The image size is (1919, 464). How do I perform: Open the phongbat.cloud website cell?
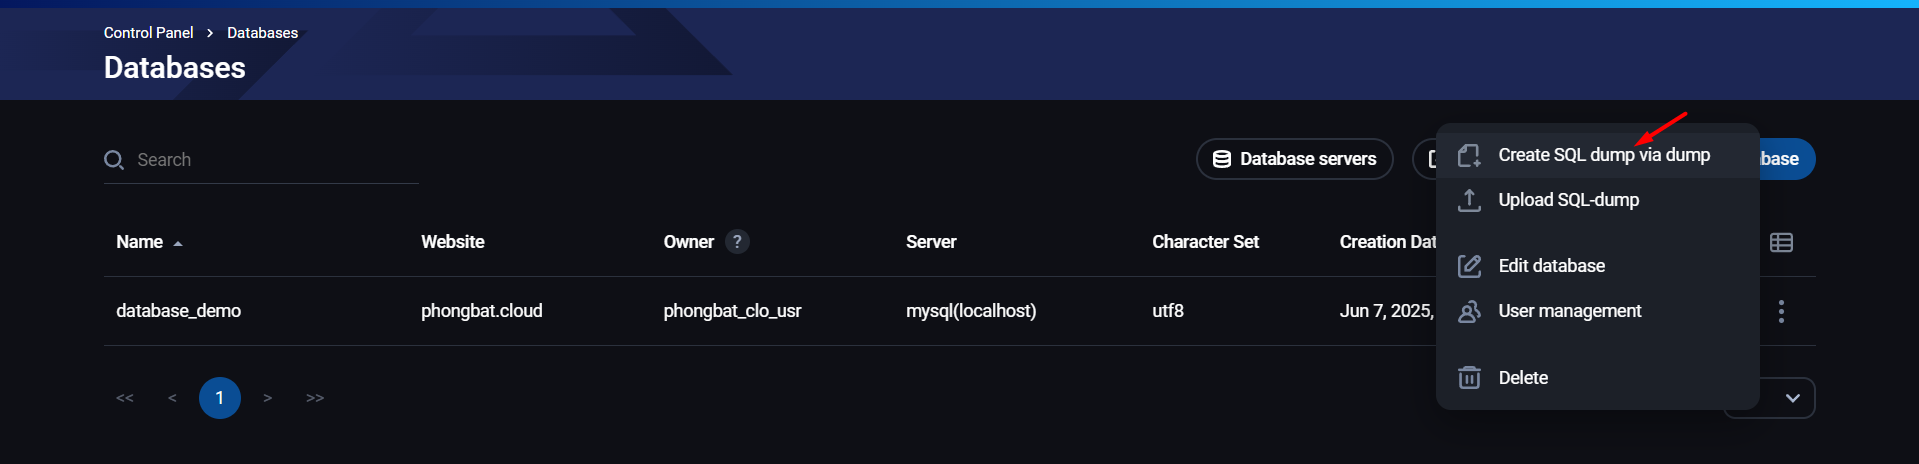pos(481,311)
